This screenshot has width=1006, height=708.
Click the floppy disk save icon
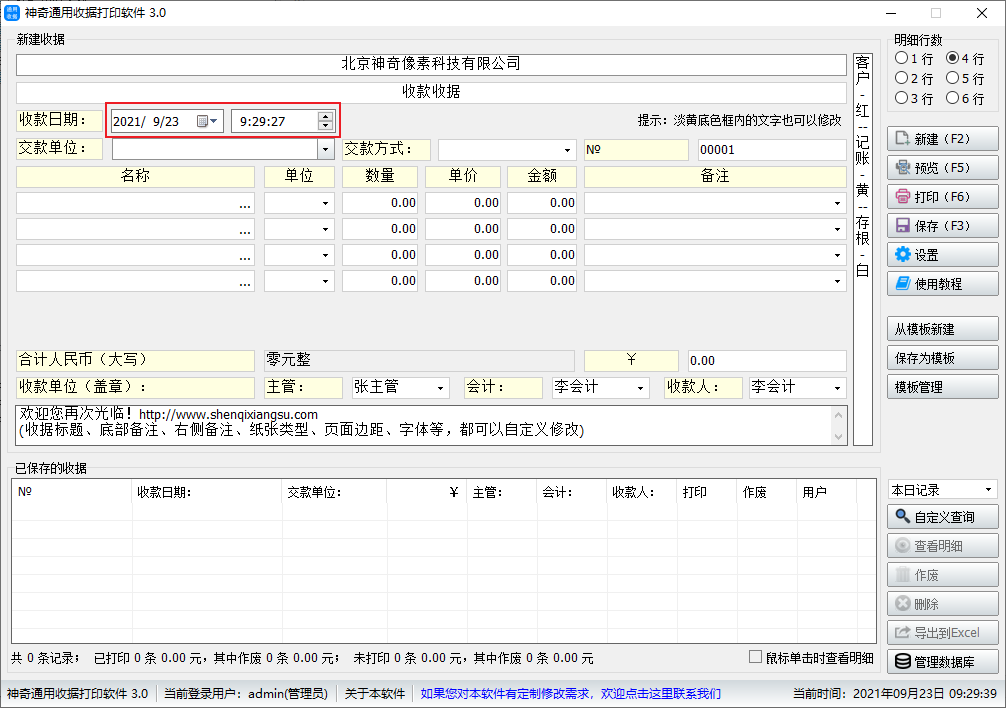[x=903, y=225]
